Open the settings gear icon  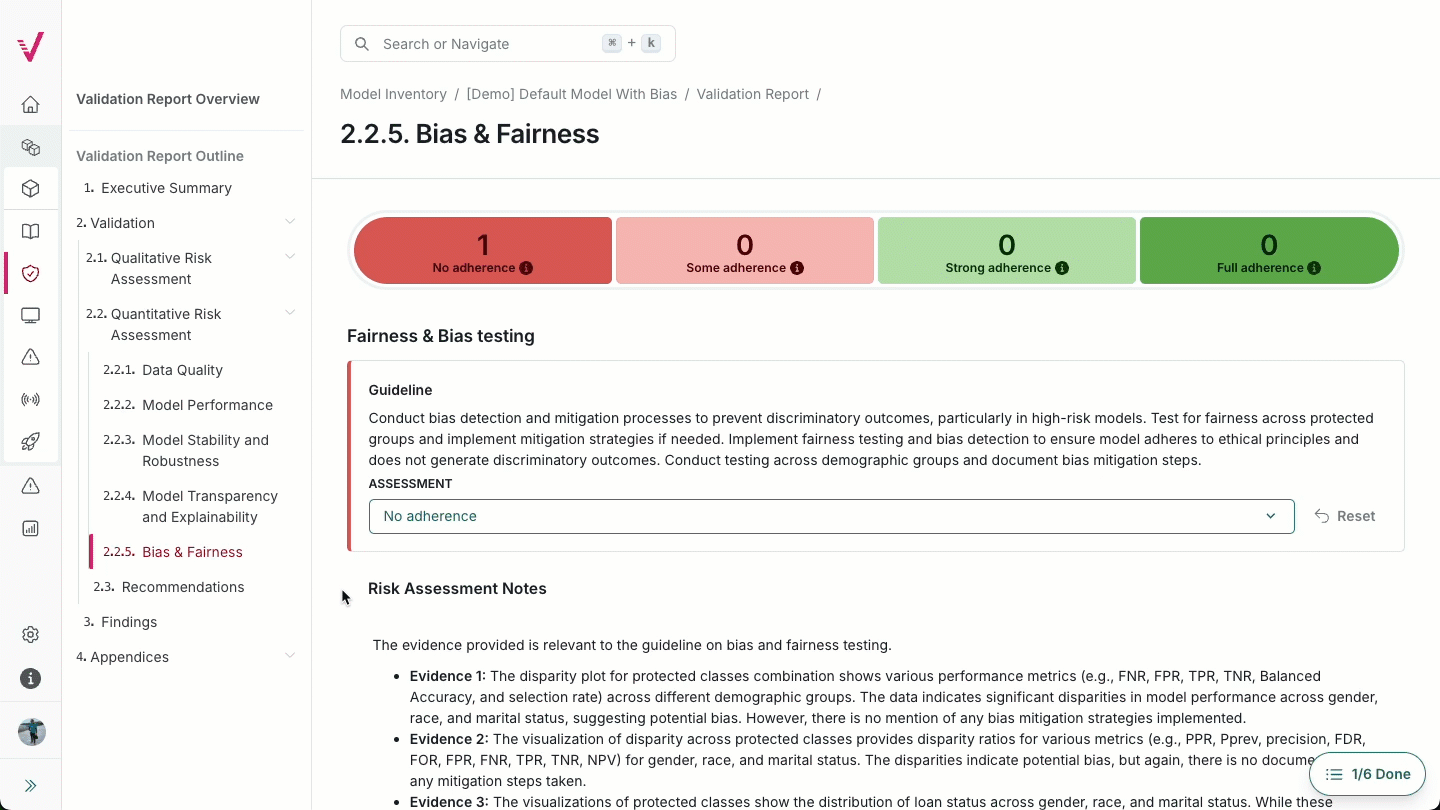click(x=30, y=634)
